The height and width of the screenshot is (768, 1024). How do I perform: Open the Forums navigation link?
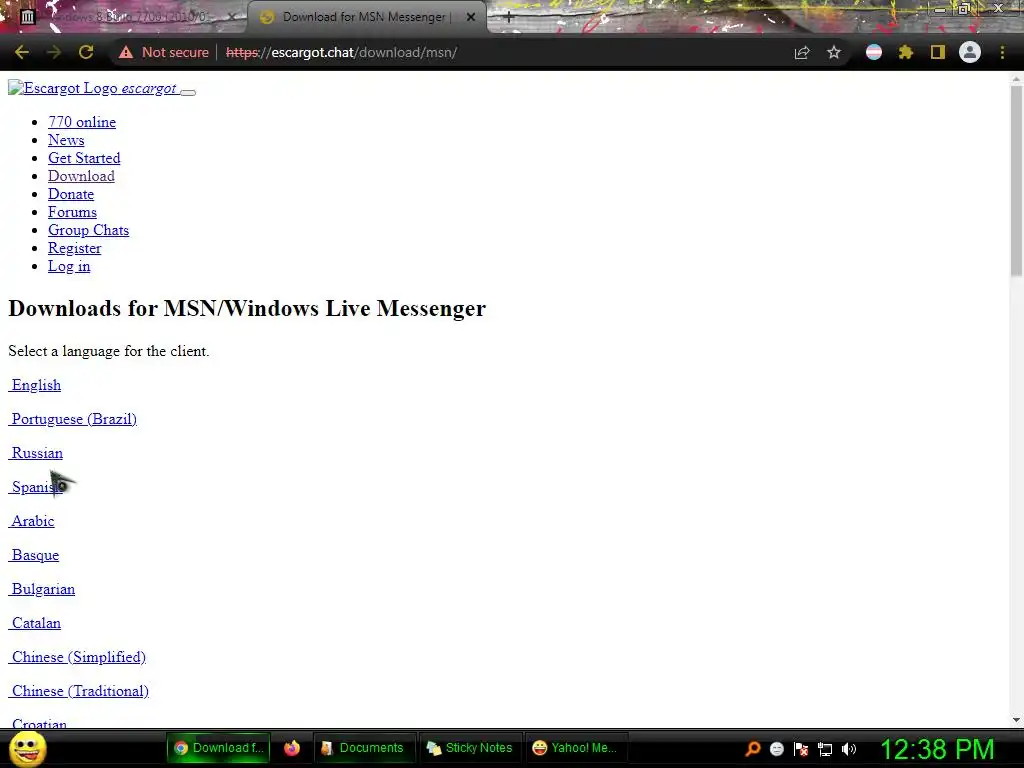(72, 212)
